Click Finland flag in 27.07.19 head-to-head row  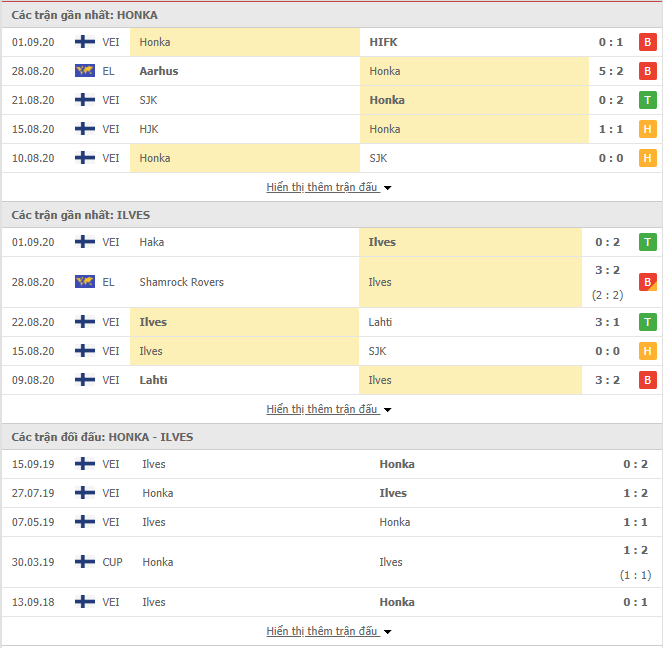point(85,493)
